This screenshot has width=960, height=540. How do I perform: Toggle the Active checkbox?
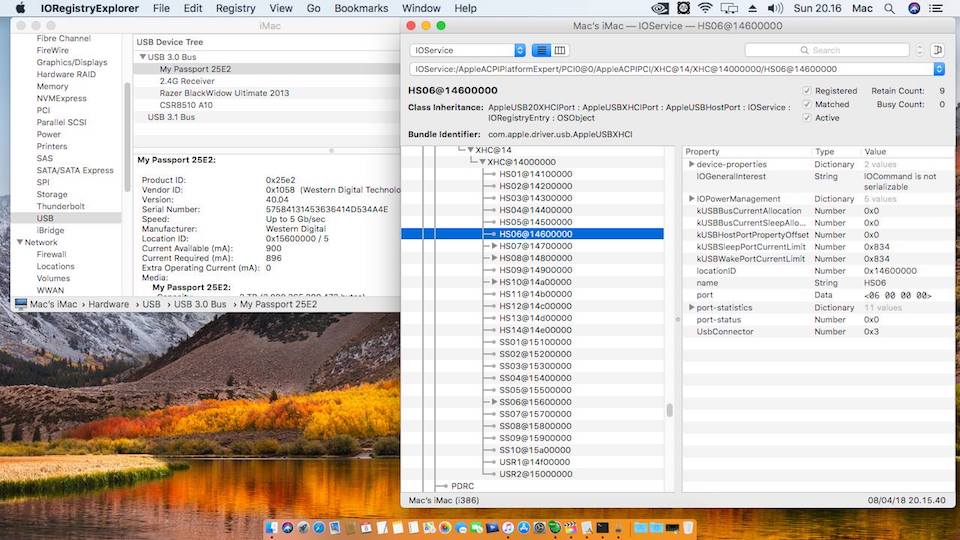click(806, 118)
